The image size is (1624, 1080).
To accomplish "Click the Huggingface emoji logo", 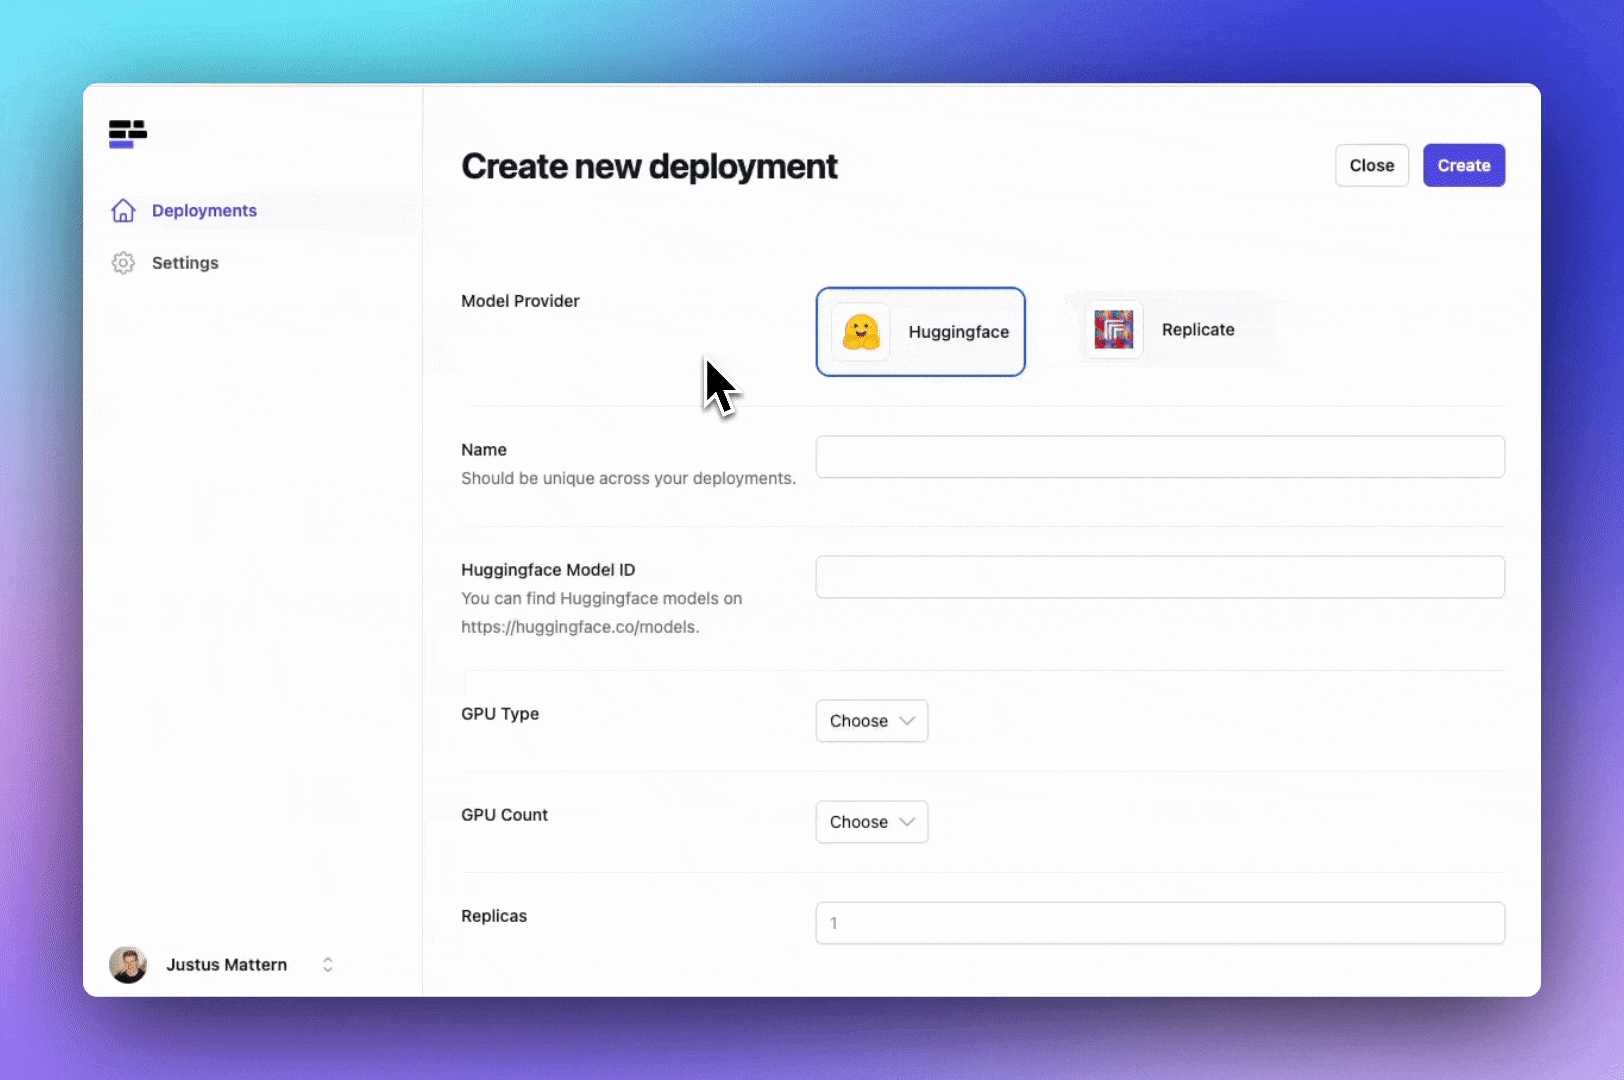I will click(860, 332).
